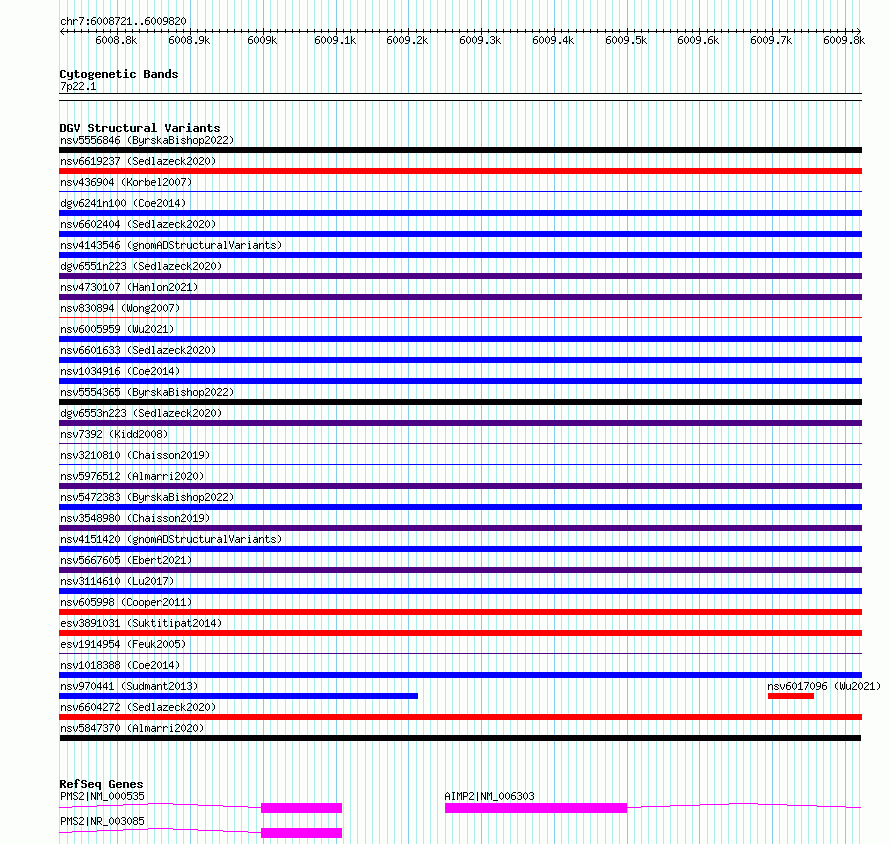
Task: Select nsv830894 (Wong2007) label
Action: pos(120,308)
